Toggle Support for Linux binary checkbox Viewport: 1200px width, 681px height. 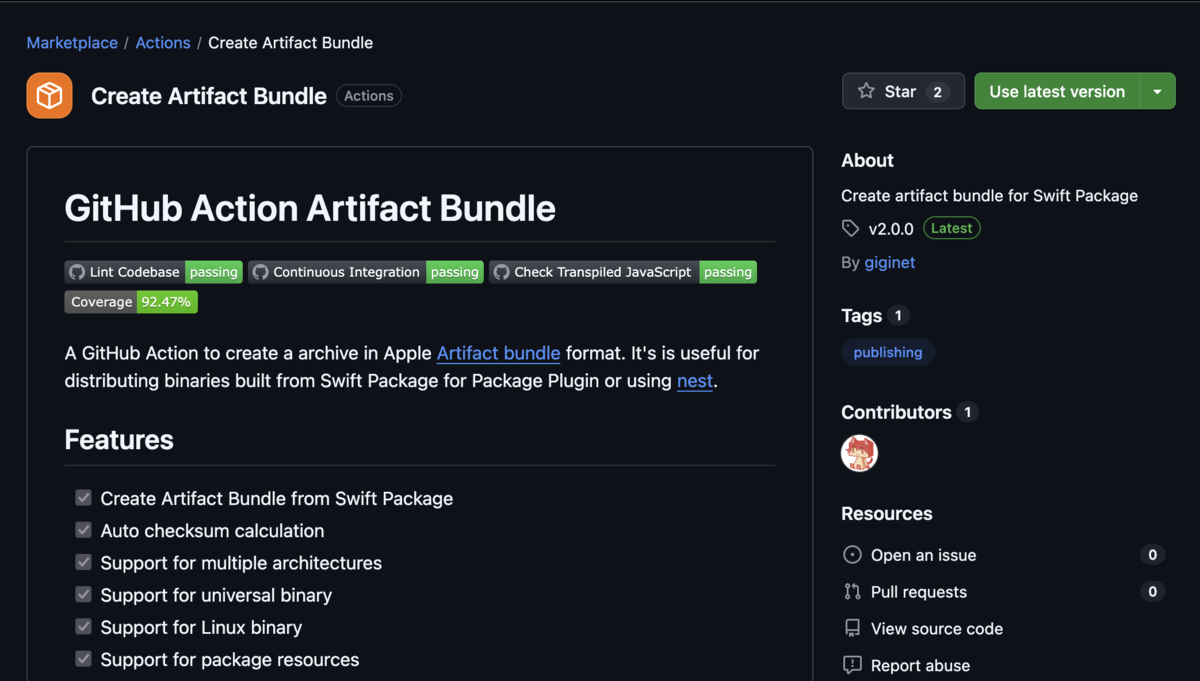(x=83, y=627)
